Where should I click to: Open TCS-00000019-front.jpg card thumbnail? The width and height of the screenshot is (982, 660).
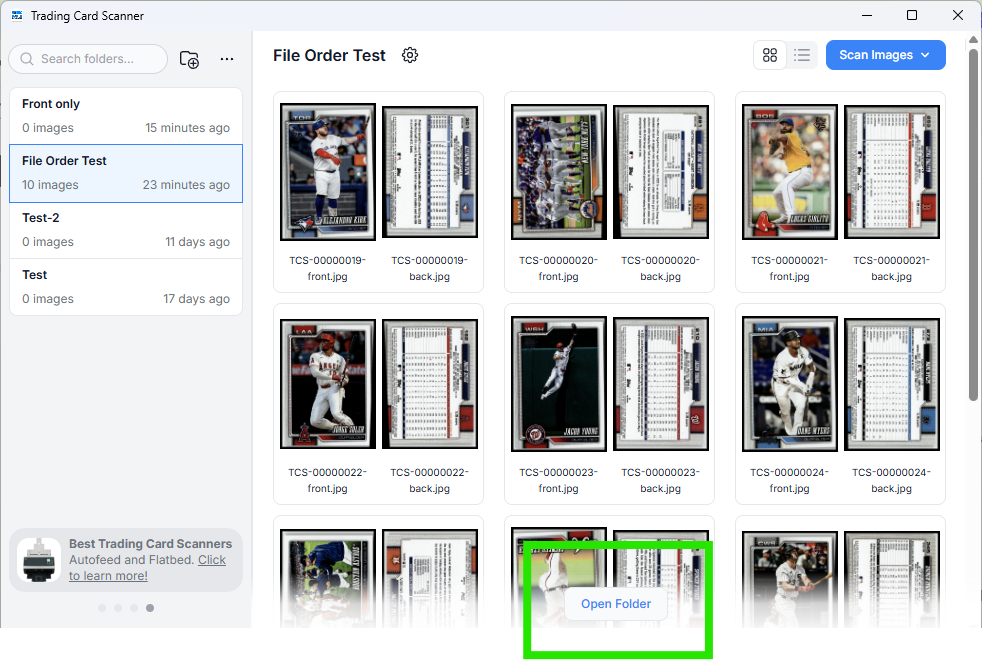coord(328,172)
